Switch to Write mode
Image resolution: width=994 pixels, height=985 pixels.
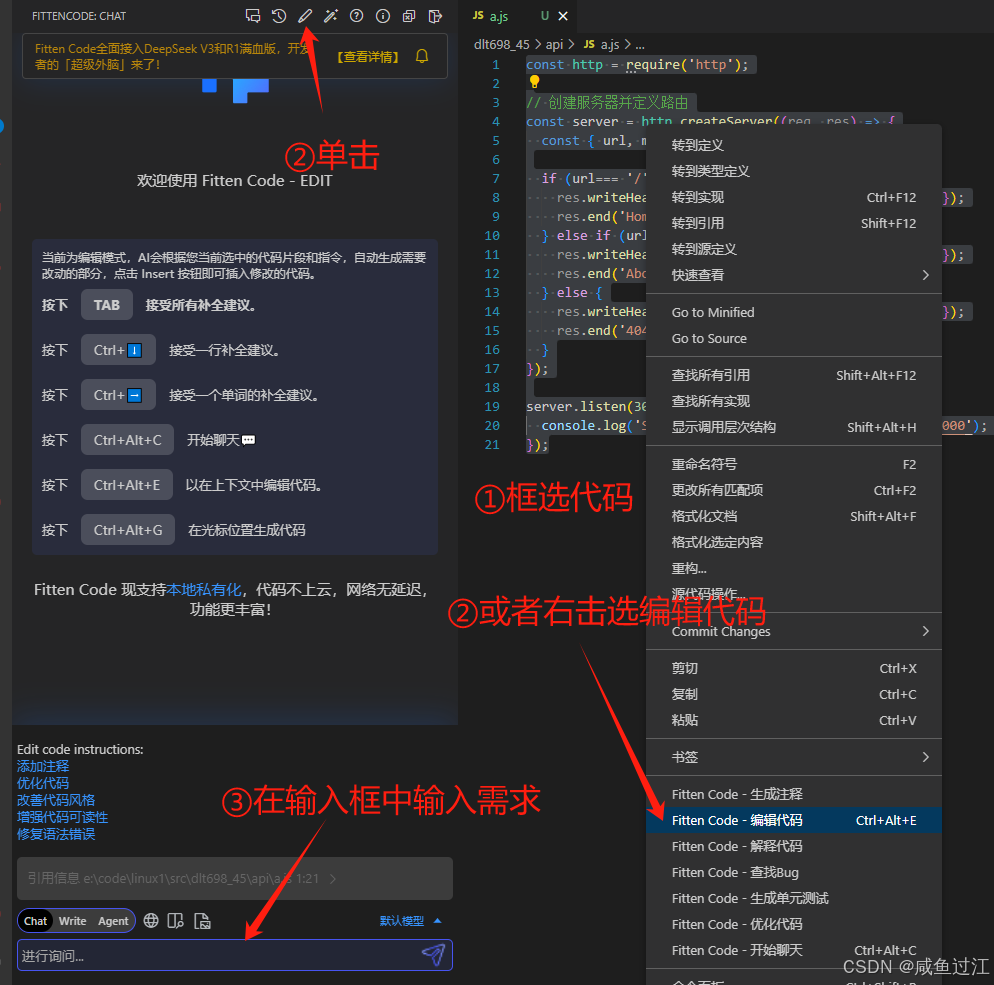72,920
